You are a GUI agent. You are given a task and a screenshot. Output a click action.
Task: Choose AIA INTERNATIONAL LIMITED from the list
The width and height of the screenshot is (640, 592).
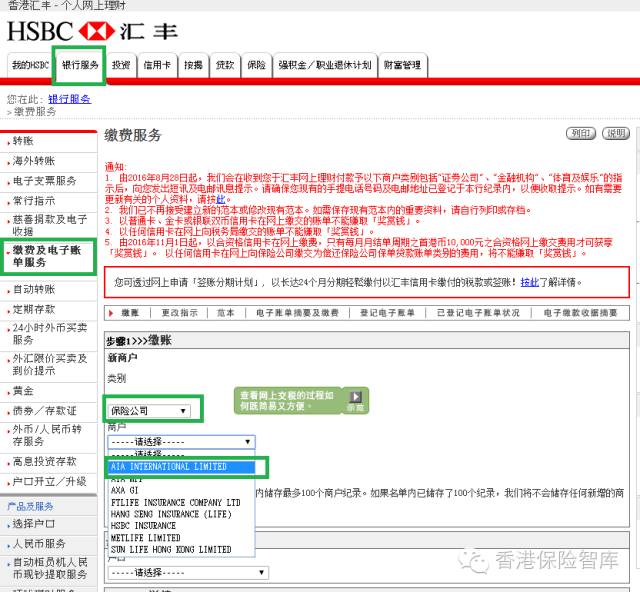click(181, 467)
